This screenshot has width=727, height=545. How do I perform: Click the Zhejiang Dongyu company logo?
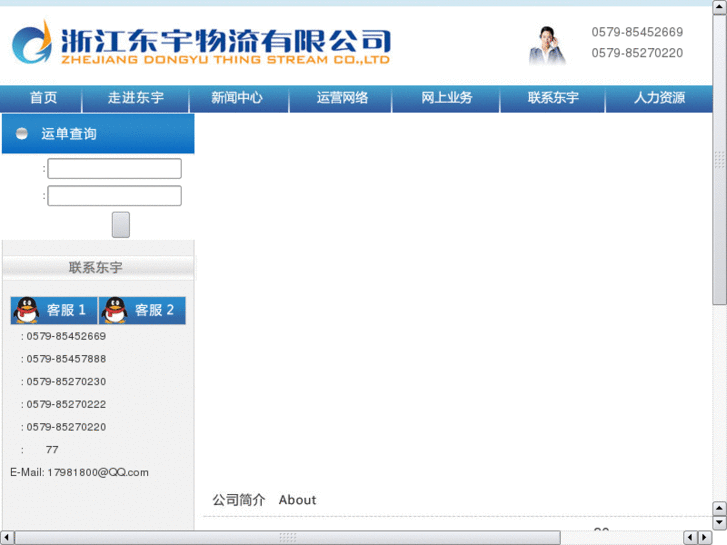[x=201, y=43]
